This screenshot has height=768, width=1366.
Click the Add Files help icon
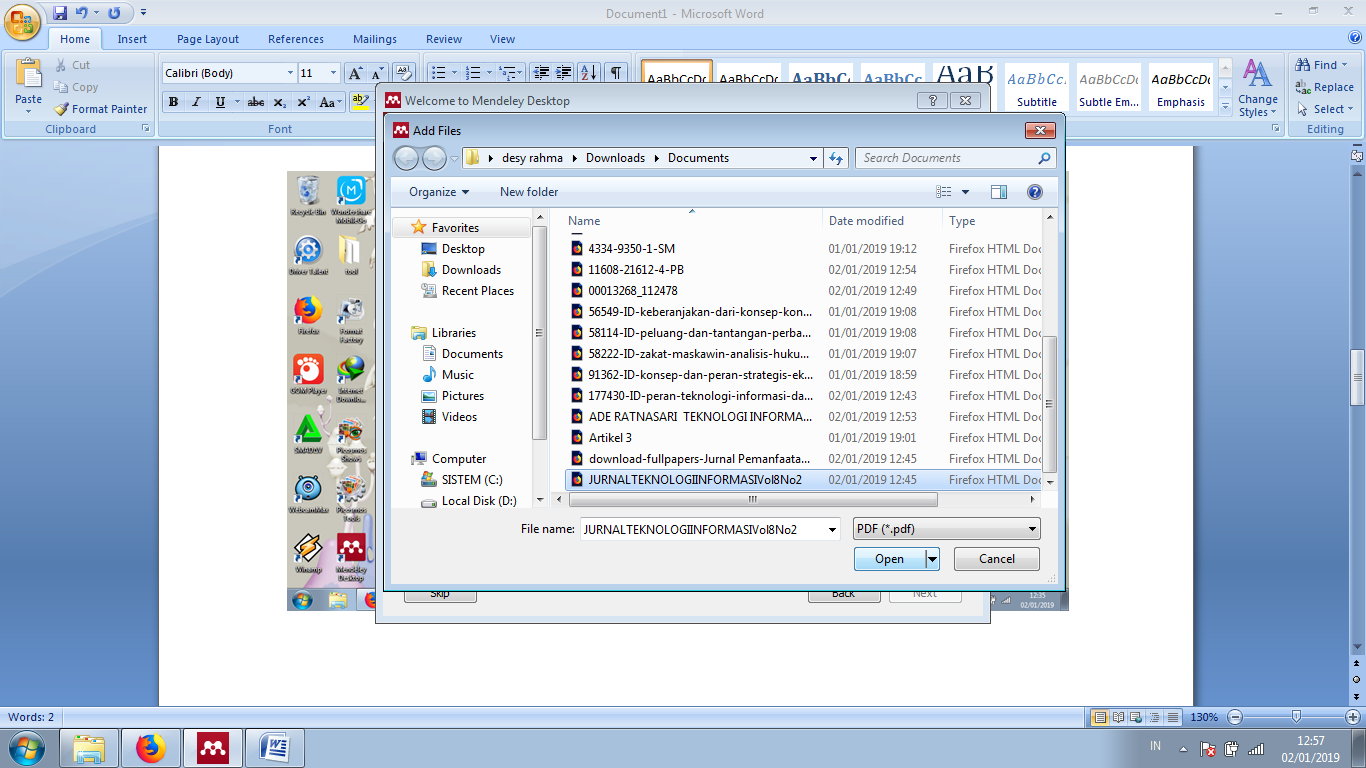pyautogui.click(x=1035, y=192)
